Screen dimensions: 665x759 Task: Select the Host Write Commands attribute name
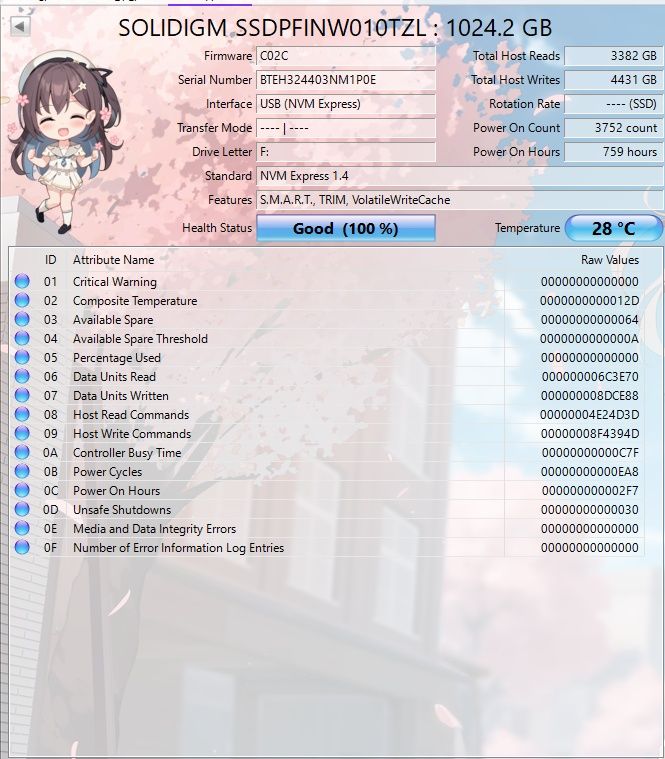[132, 434]
